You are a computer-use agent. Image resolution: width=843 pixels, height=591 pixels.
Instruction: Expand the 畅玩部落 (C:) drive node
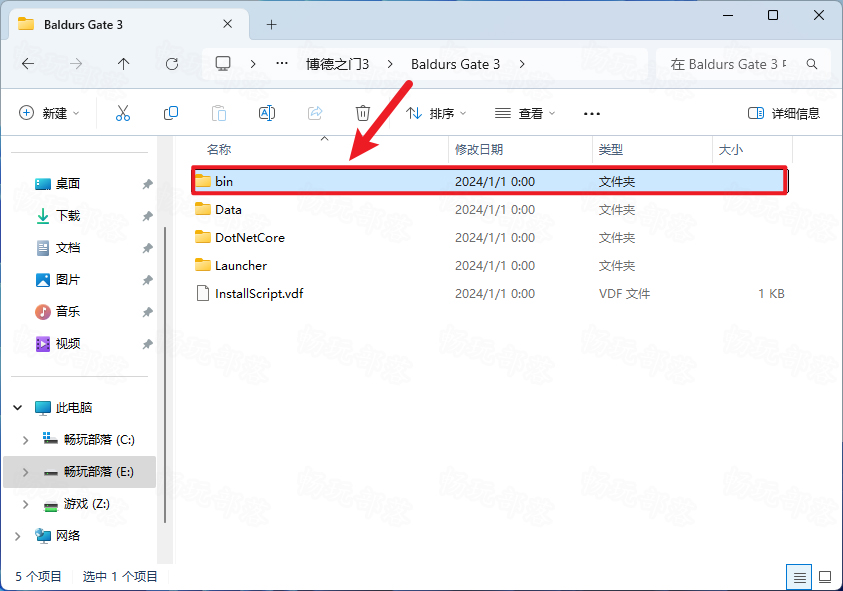[25, 440]
